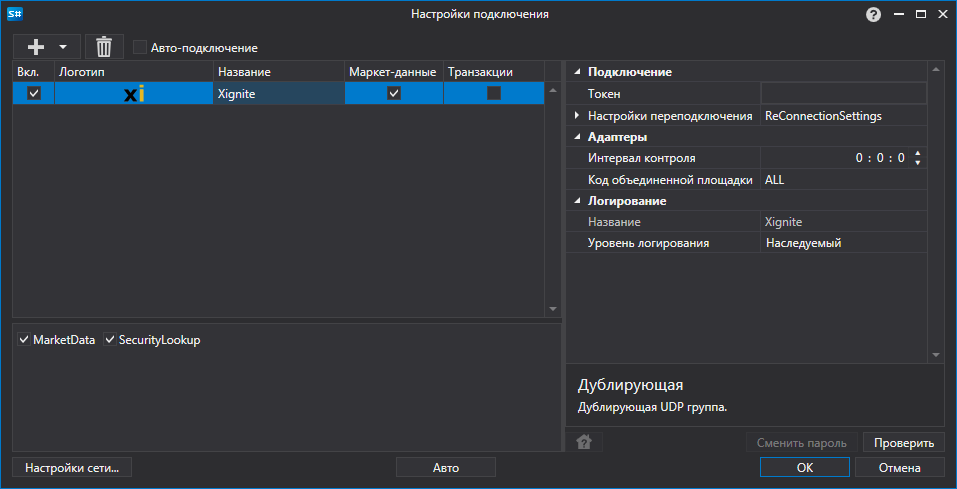Confirm with the OK button
The height and width of the screenshot is (489, 957).
pyautogui.click(x=804, y=468)
